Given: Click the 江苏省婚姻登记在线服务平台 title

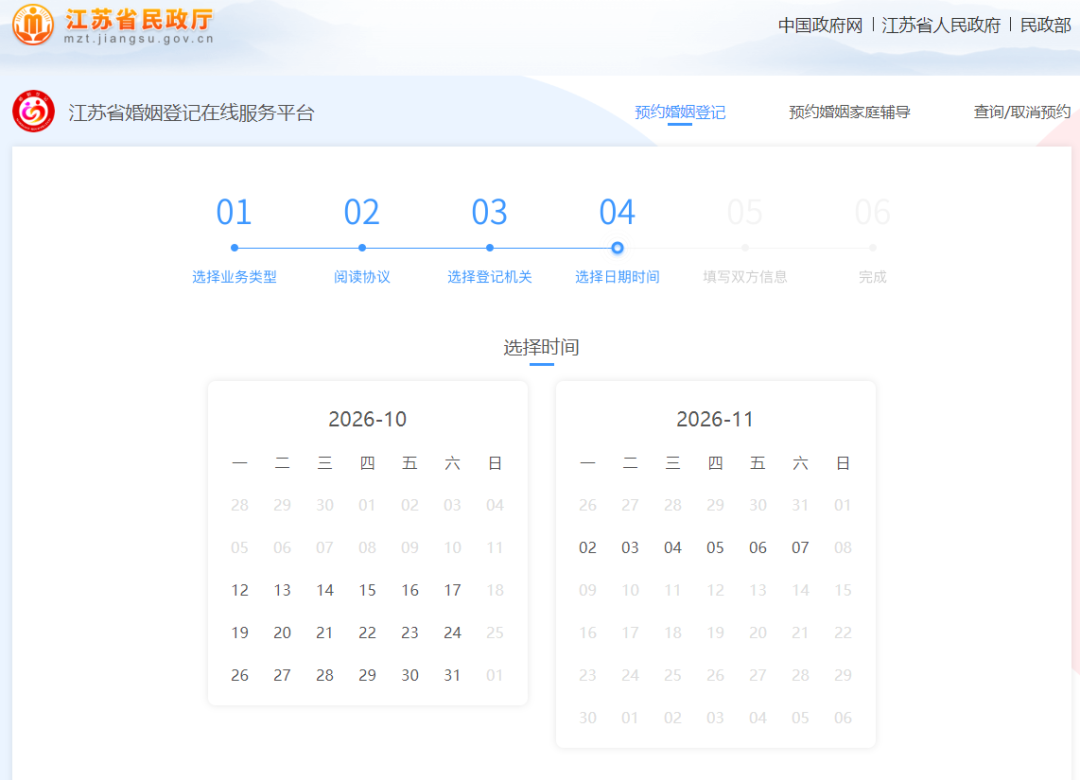Looking at the screenshot, I should tap(191, 112).
